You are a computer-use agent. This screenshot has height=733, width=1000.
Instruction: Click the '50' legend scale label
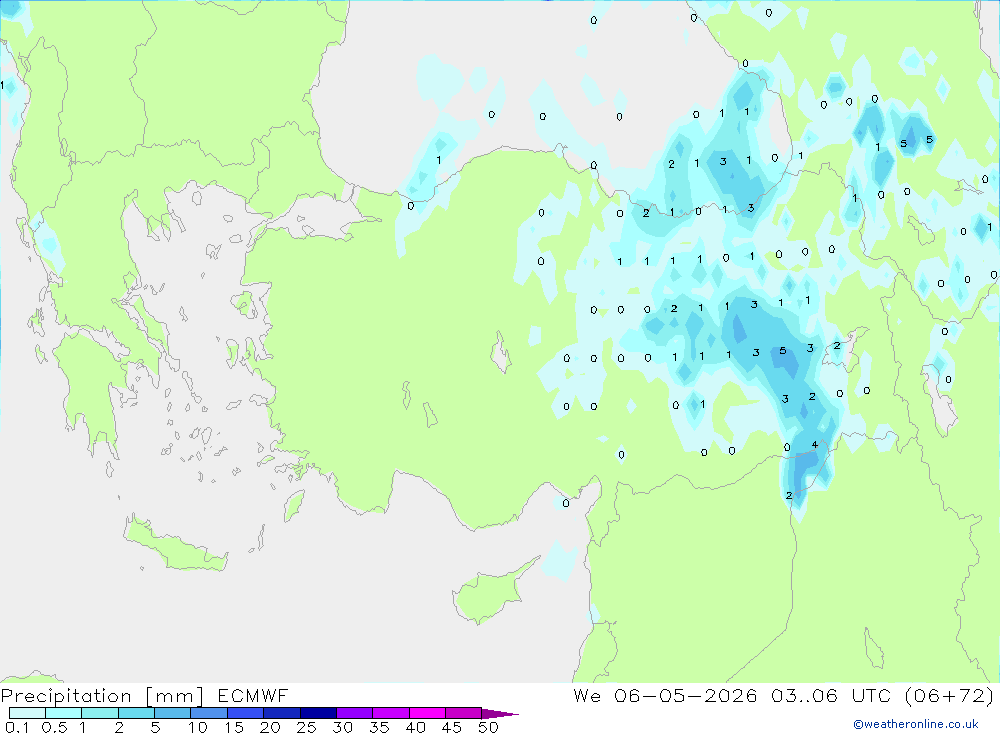[x=488, y=727]
